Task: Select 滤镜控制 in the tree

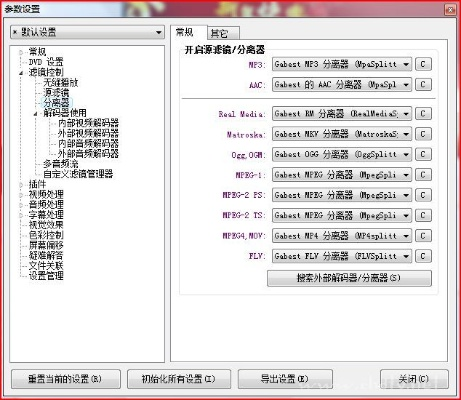Action: click(x=46, y=72)
